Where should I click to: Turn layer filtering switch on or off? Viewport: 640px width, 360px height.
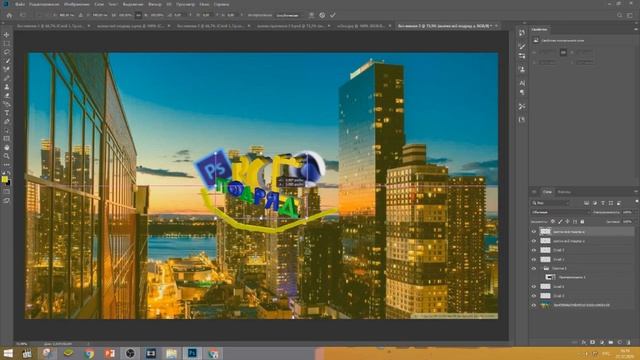click(x=636, y=202)
